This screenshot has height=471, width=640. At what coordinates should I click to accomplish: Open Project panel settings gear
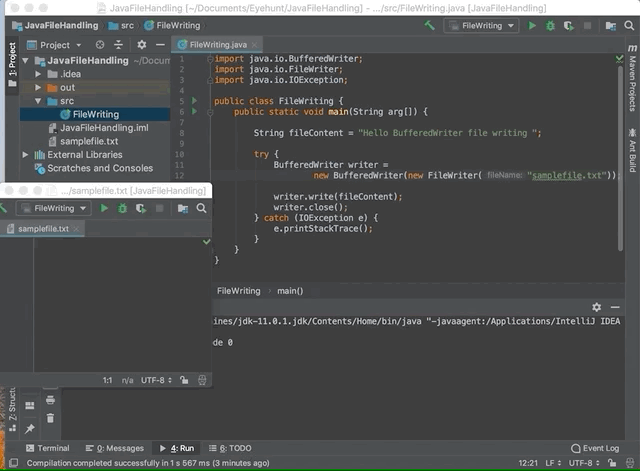[142, 44]
